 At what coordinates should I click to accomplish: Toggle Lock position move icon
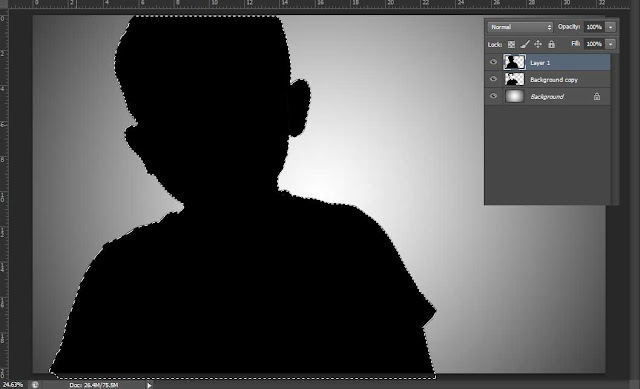coord(538,44)
